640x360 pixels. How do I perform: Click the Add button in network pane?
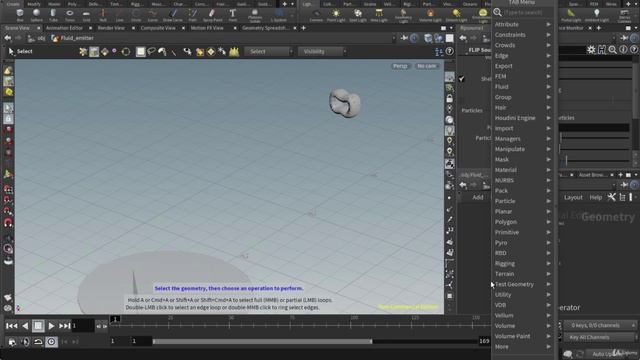point(478,197)
